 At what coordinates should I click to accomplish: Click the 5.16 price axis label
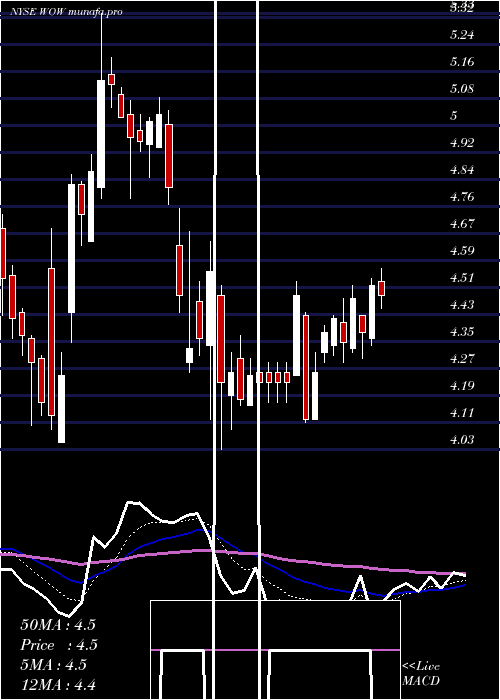462,62
